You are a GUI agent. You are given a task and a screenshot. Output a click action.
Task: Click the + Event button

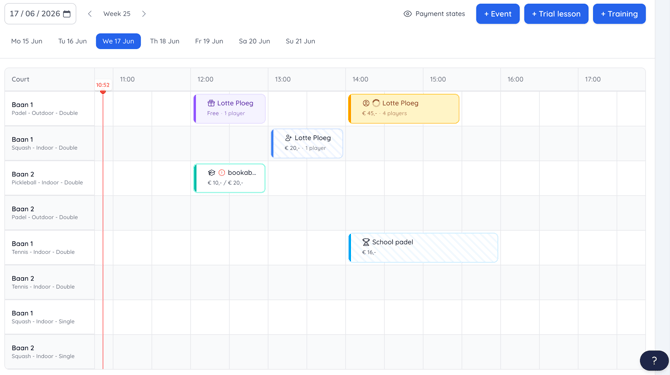498,14
